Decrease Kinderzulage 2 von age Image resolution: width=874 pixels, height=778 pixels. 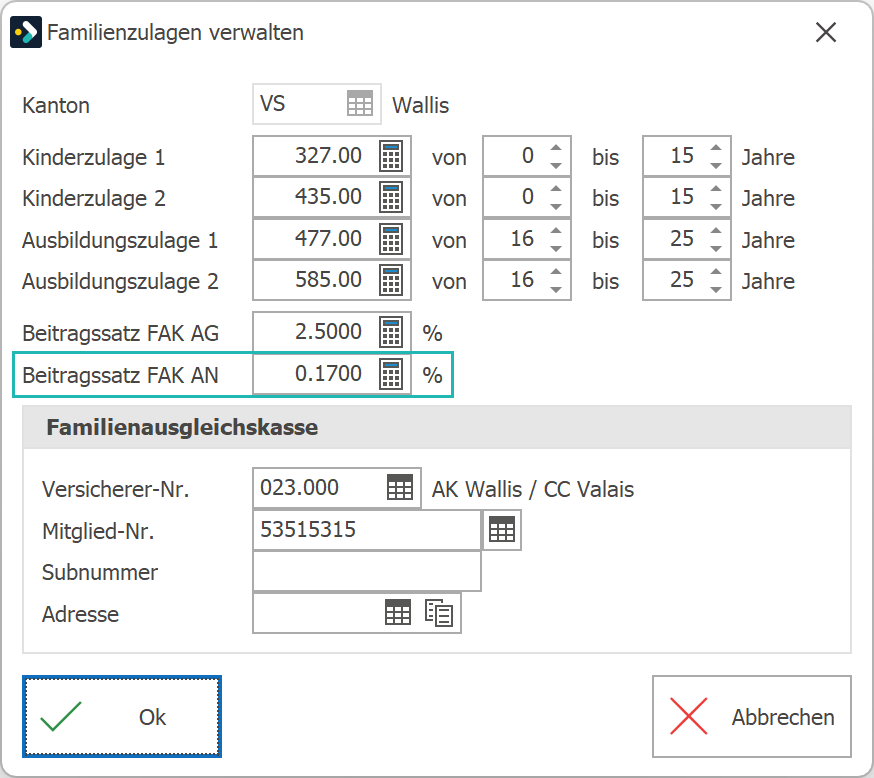click(556, 207)
